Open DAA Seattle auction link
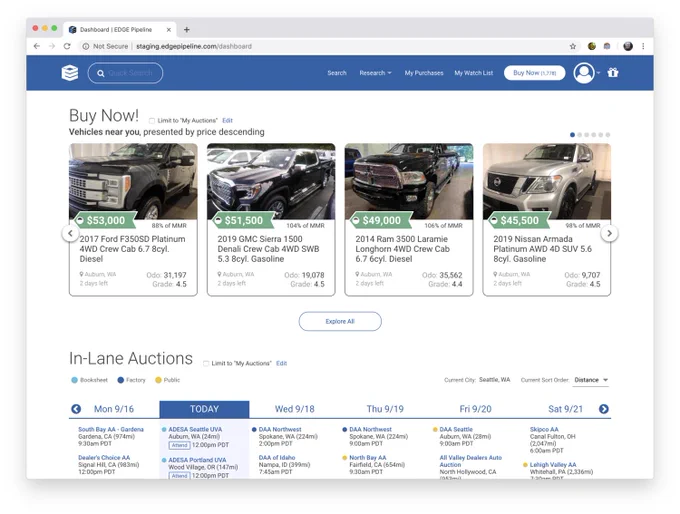Image resolution: width=680 pixels, height=514 pixels. point(456,429)
